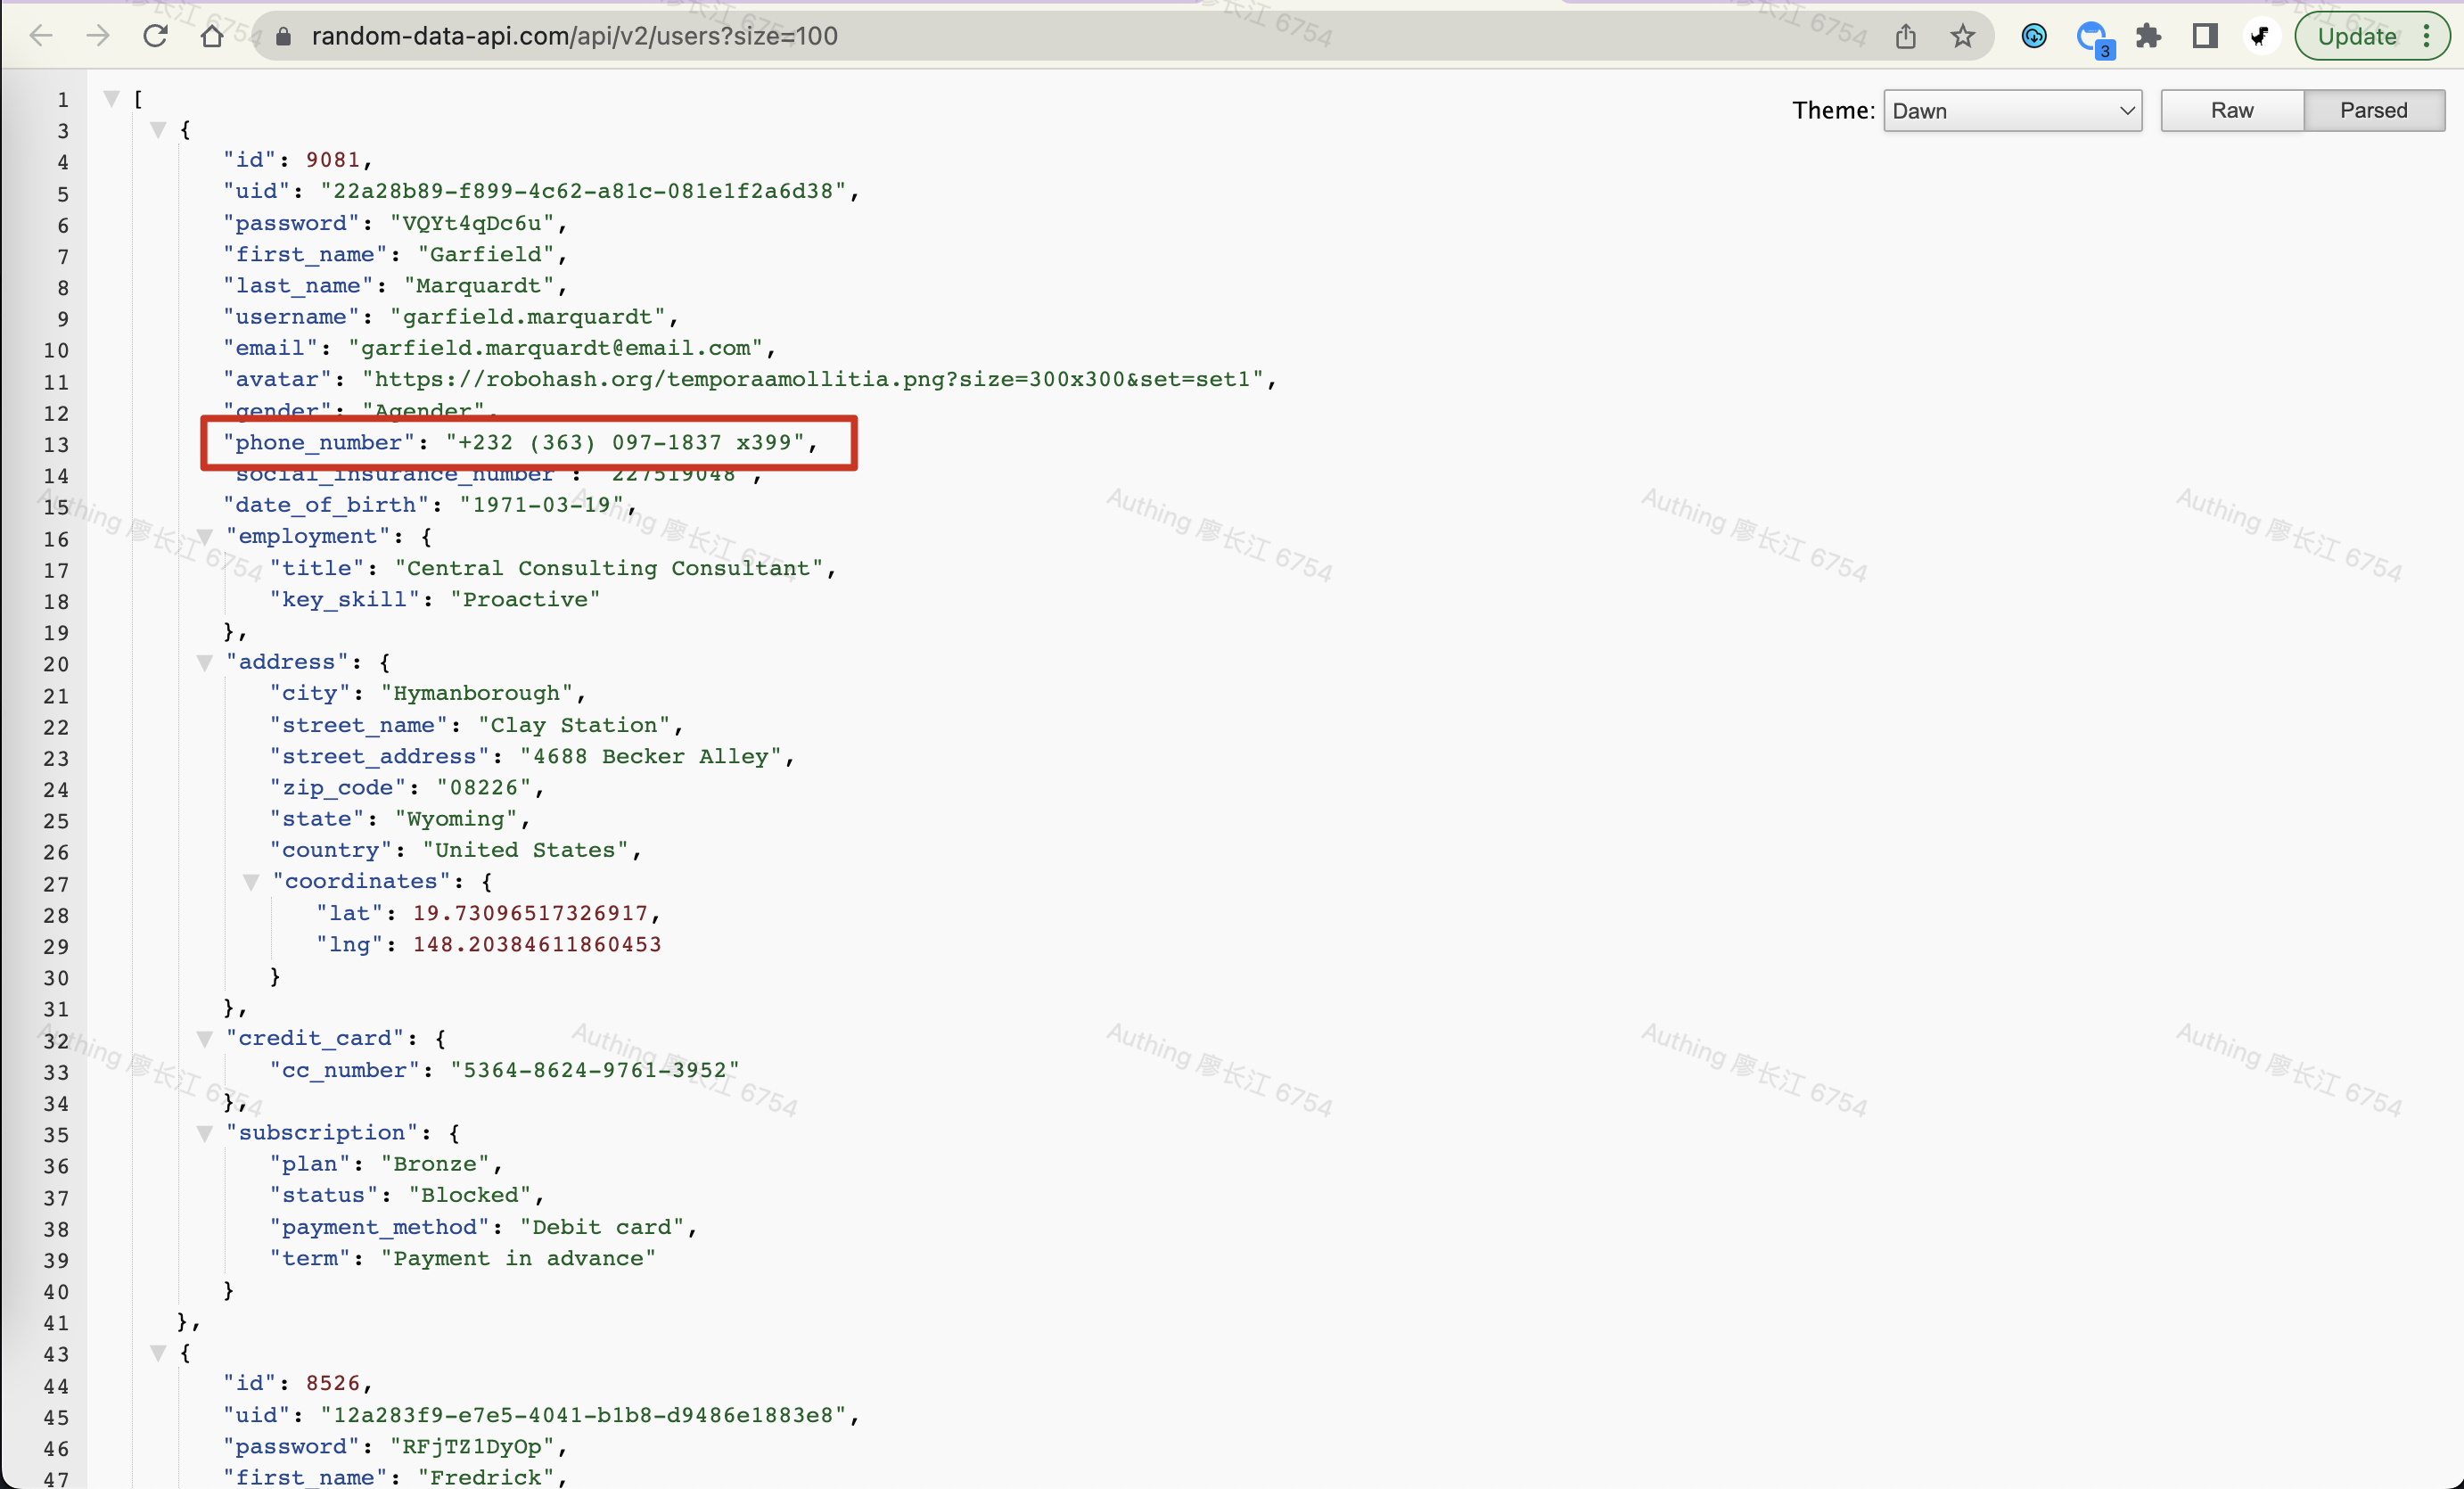The height and width of the screenshot is (1489, 2464).
Task: Click the share page icon
Action: click(1905, 36)
